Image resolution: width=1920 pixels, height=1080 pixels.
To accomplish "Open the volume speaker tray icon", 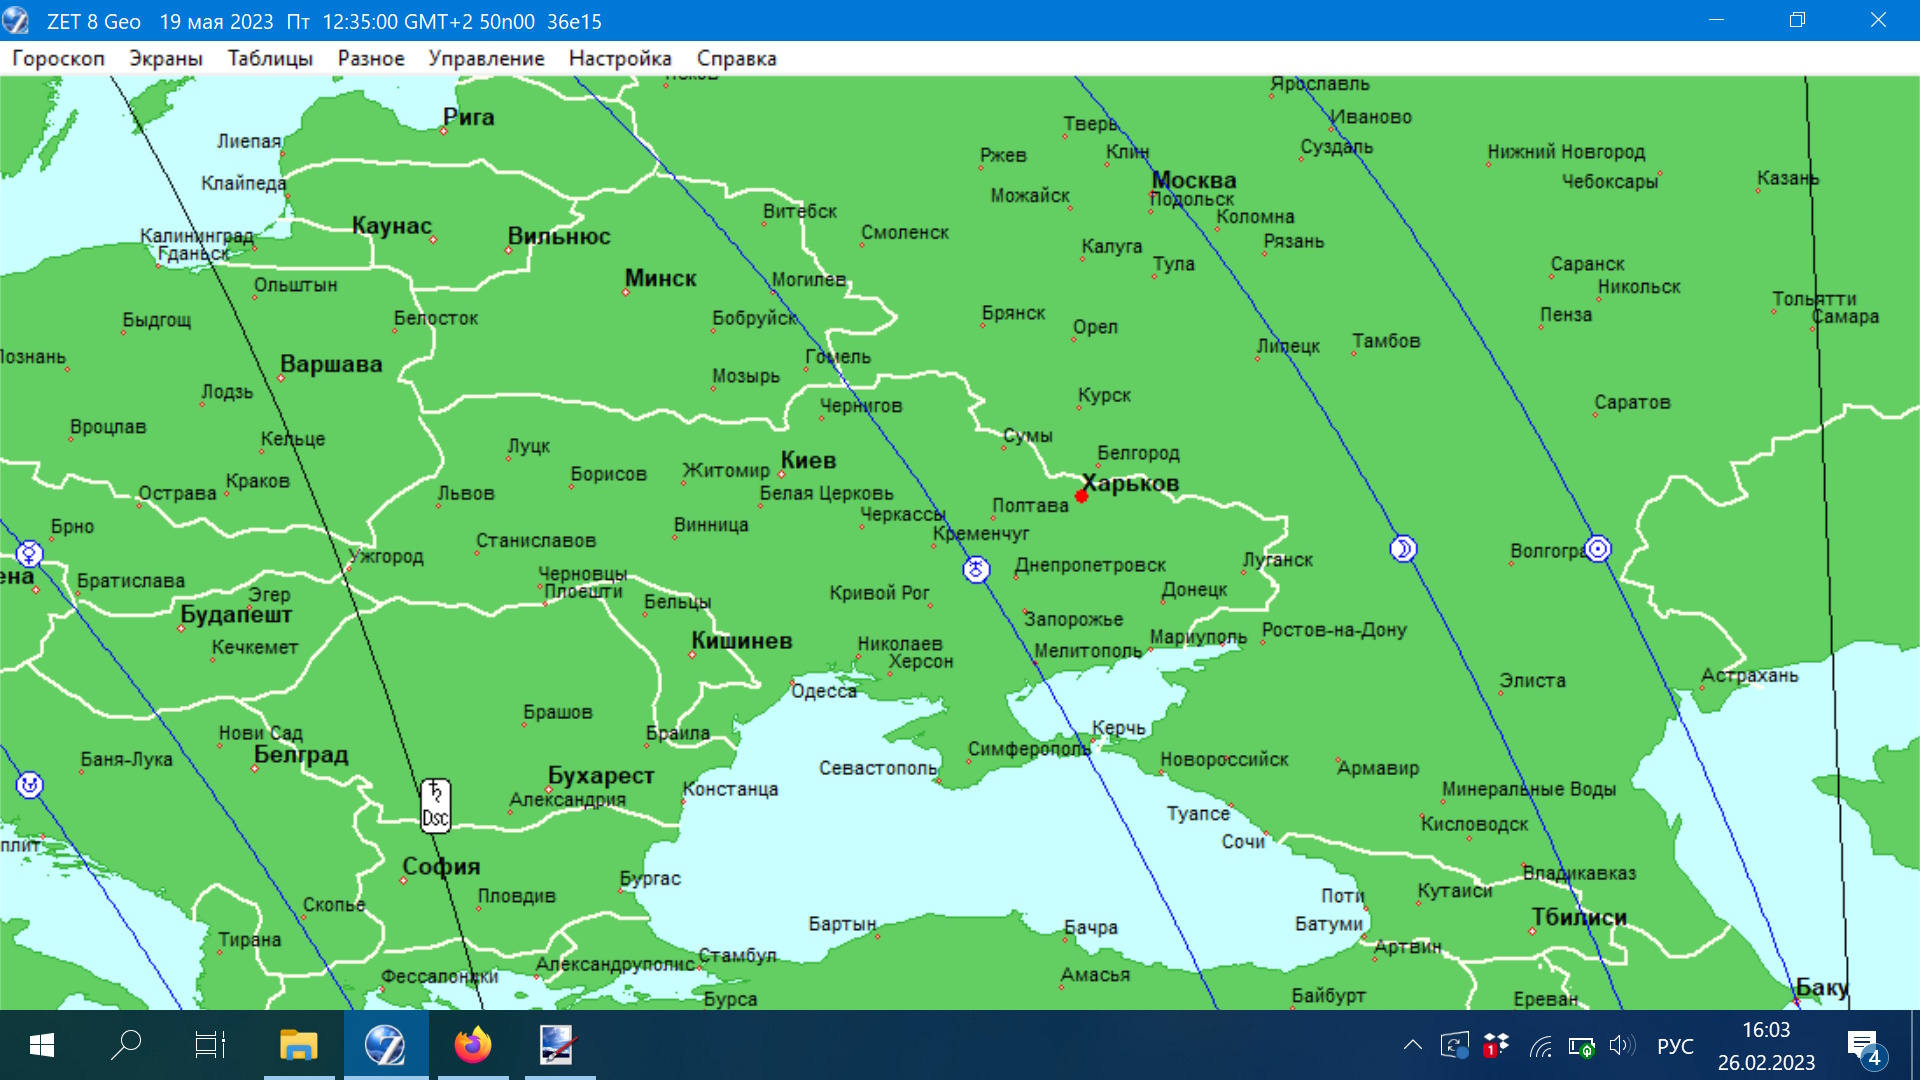I will coord(1621,1046).
